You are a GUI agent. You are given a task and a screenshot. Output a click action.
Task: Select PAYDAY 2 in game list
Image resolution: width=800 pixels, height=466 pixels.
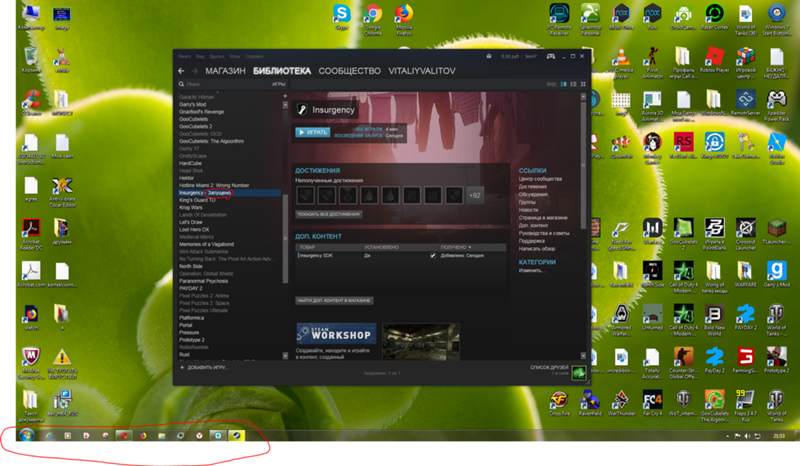pyautogui.click(x=190, y=288)
